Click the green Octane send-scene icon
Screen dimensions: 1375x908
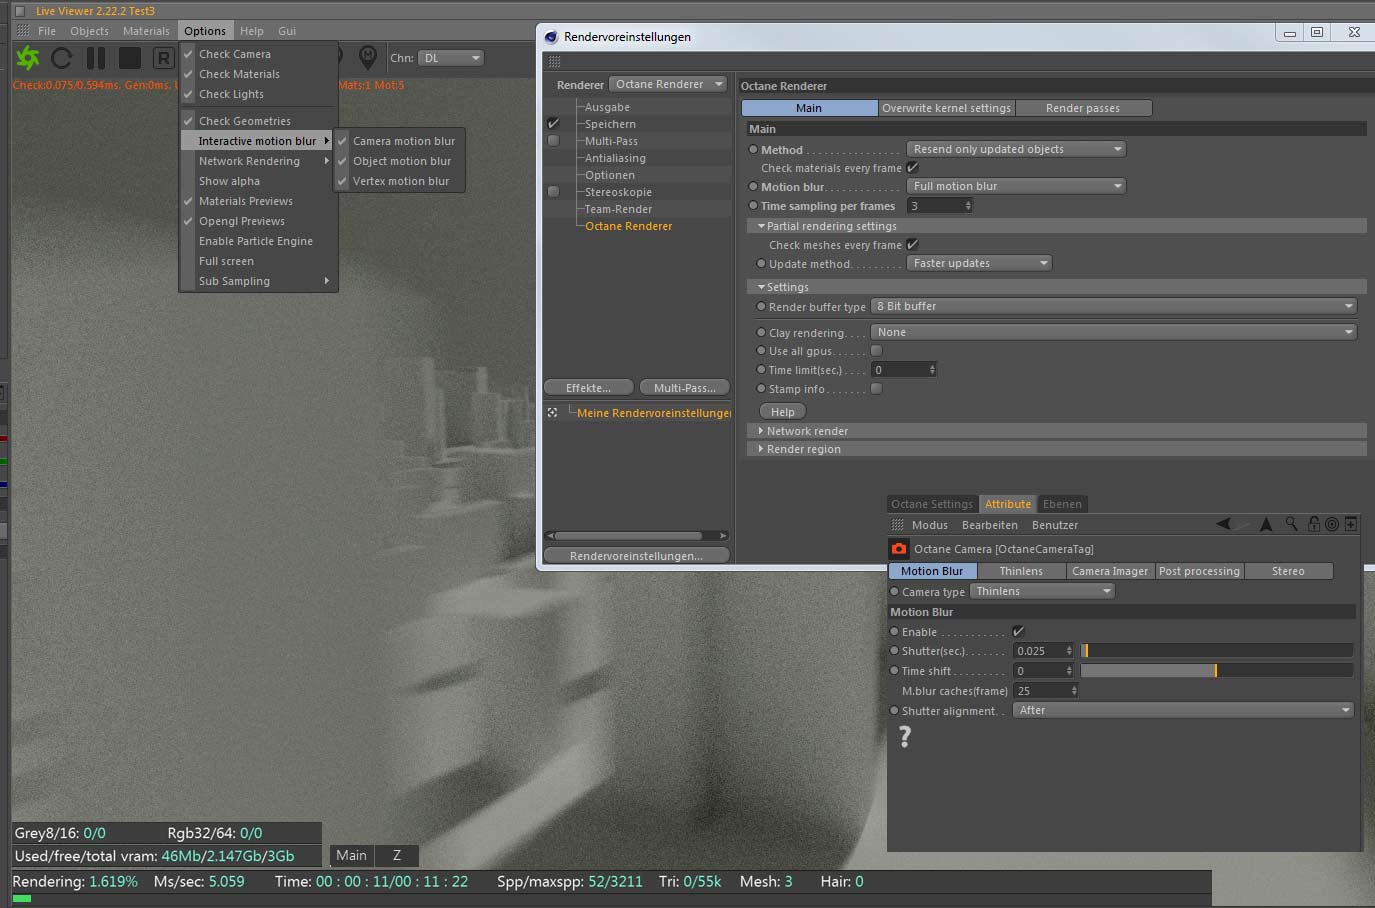pos(28,58)
